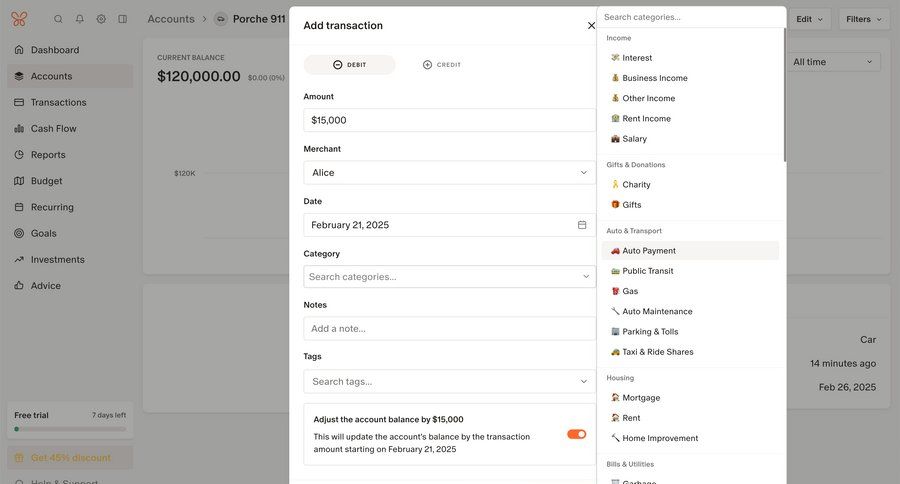This screenshot has height=484, width=900.
Task: Click the Add a note field
Action: (449, 328)
